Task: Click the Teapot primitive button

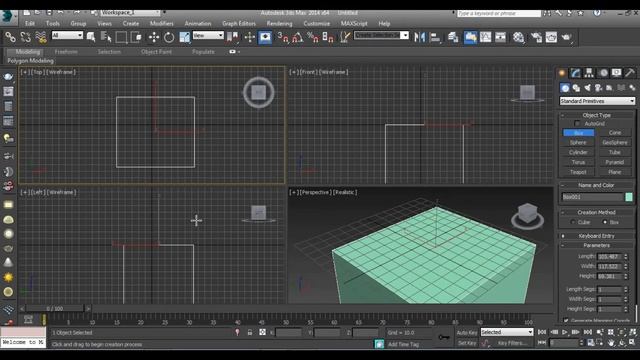Action: tap(578, 172)
